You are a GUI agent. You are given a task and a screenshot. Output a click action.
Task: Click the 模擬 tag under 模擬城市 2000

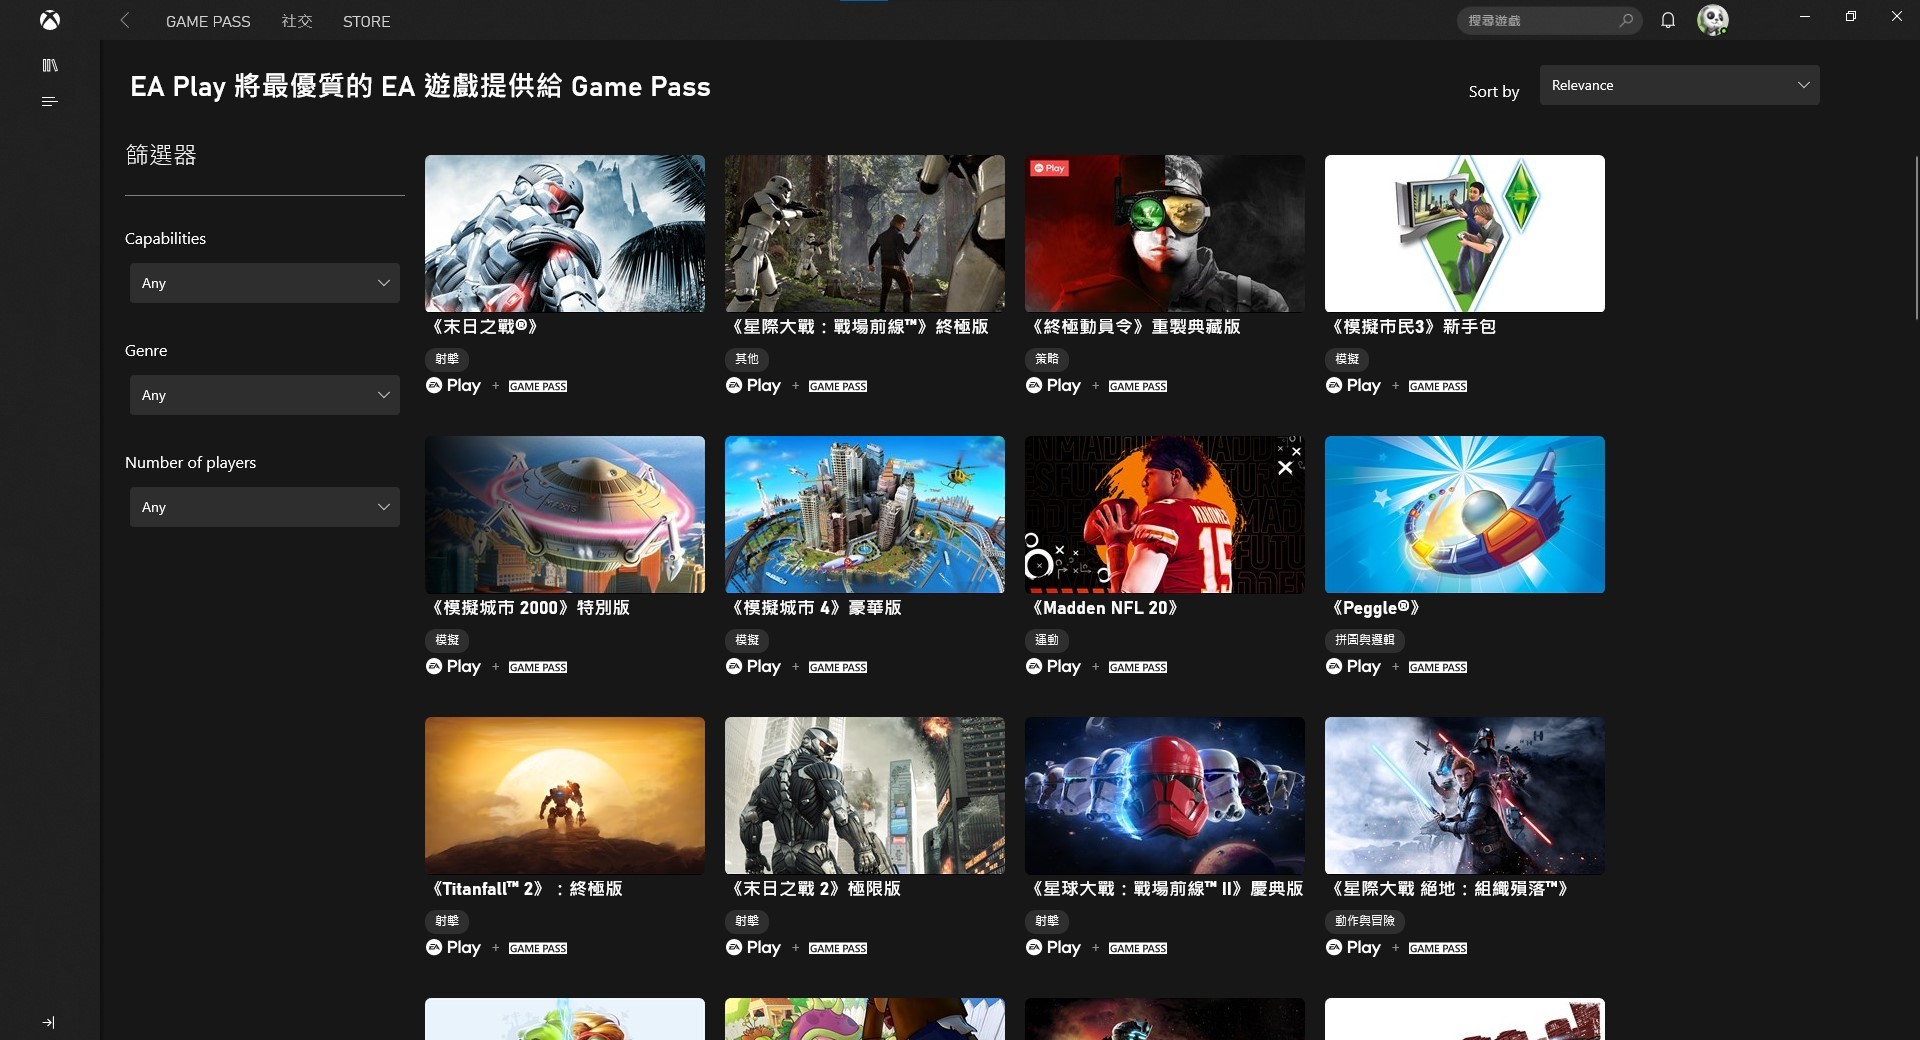coord(447,640)
